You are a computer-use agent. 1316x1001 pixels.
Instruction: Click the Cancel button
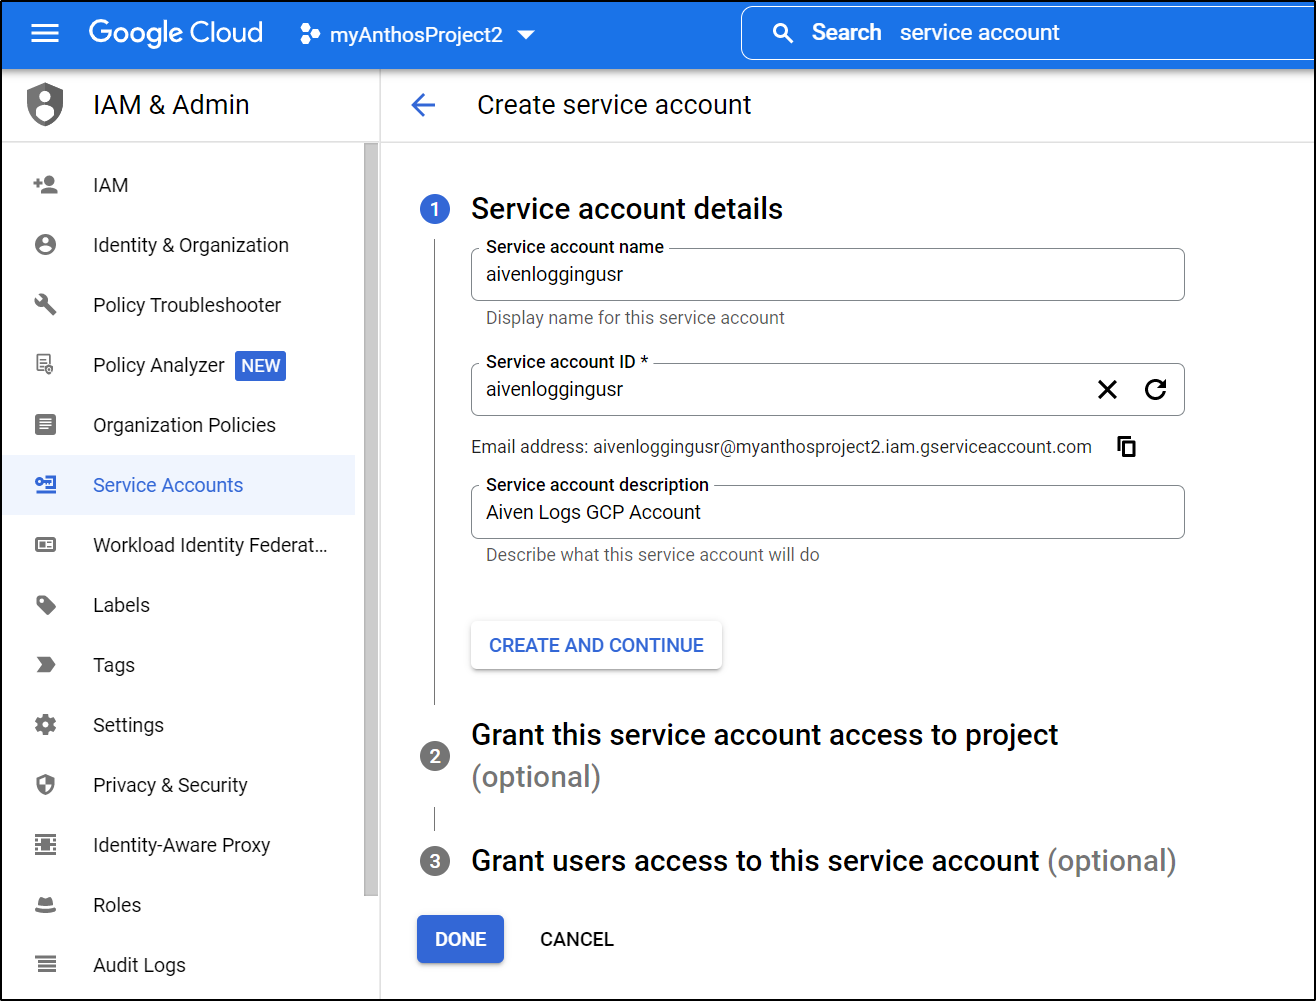[577, 939]
